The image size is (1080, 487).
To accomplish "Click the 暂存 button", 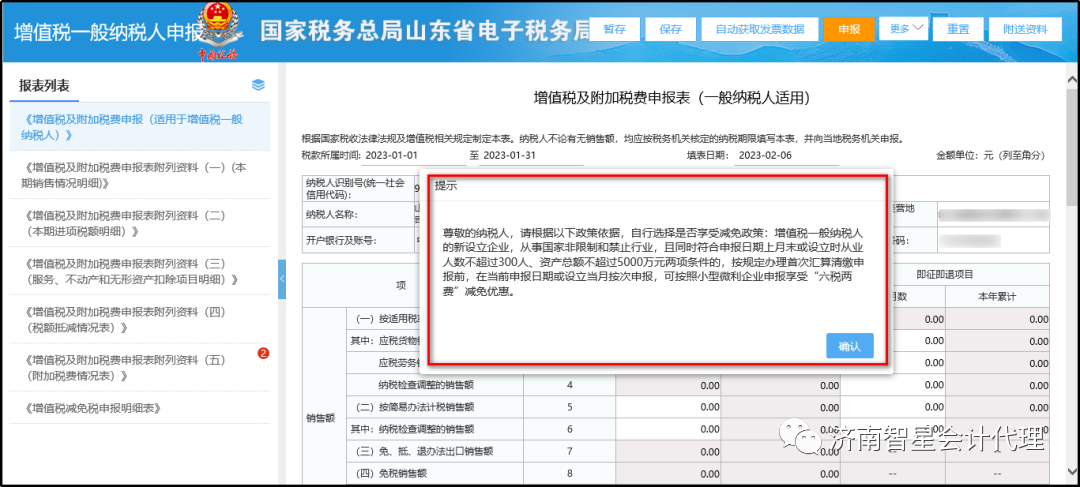I will [x=614, y=30].
